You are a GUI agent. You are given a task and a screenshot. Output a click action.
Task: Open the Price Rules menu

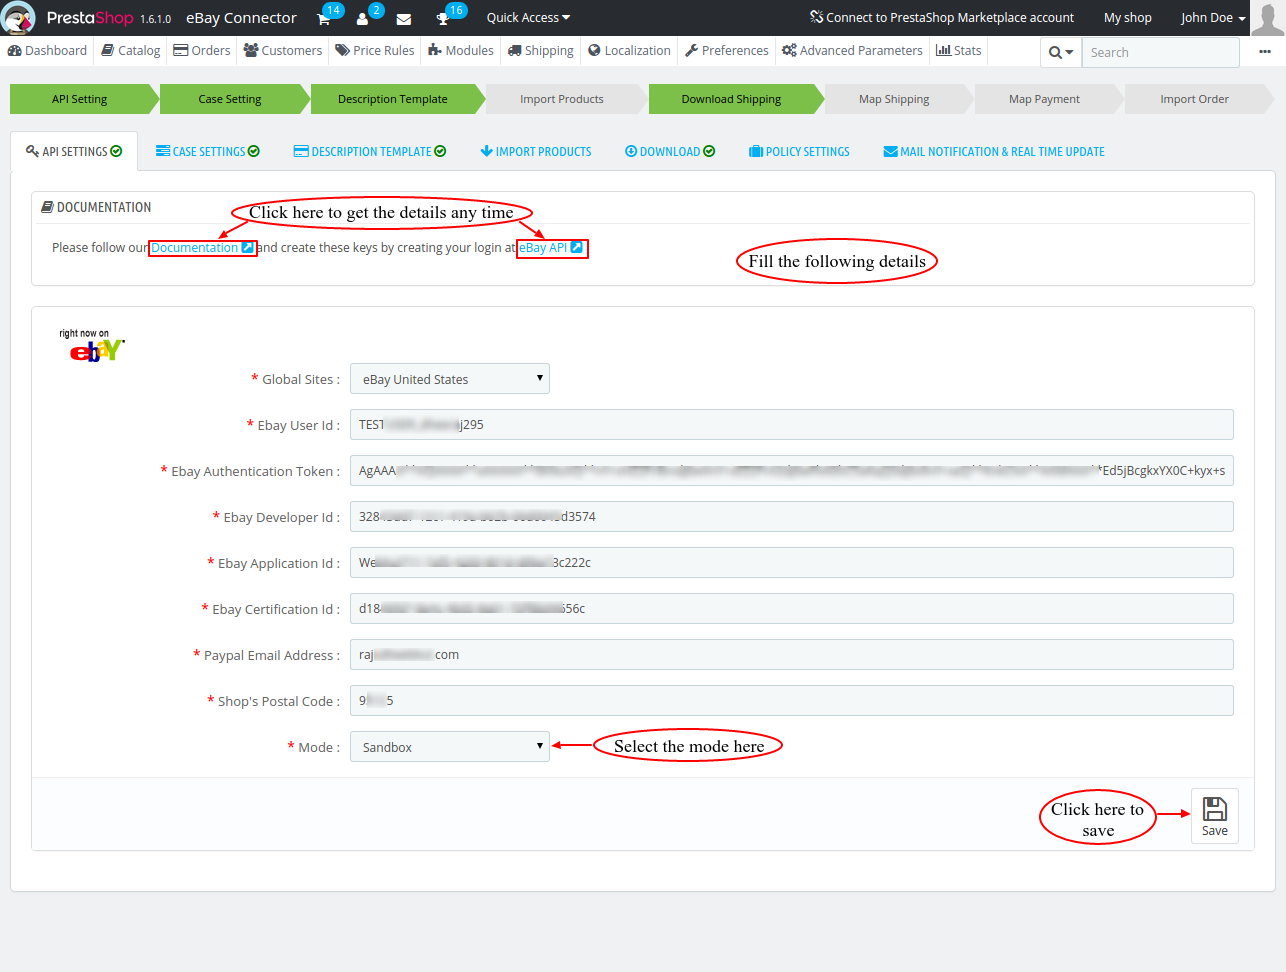(375, 50)
